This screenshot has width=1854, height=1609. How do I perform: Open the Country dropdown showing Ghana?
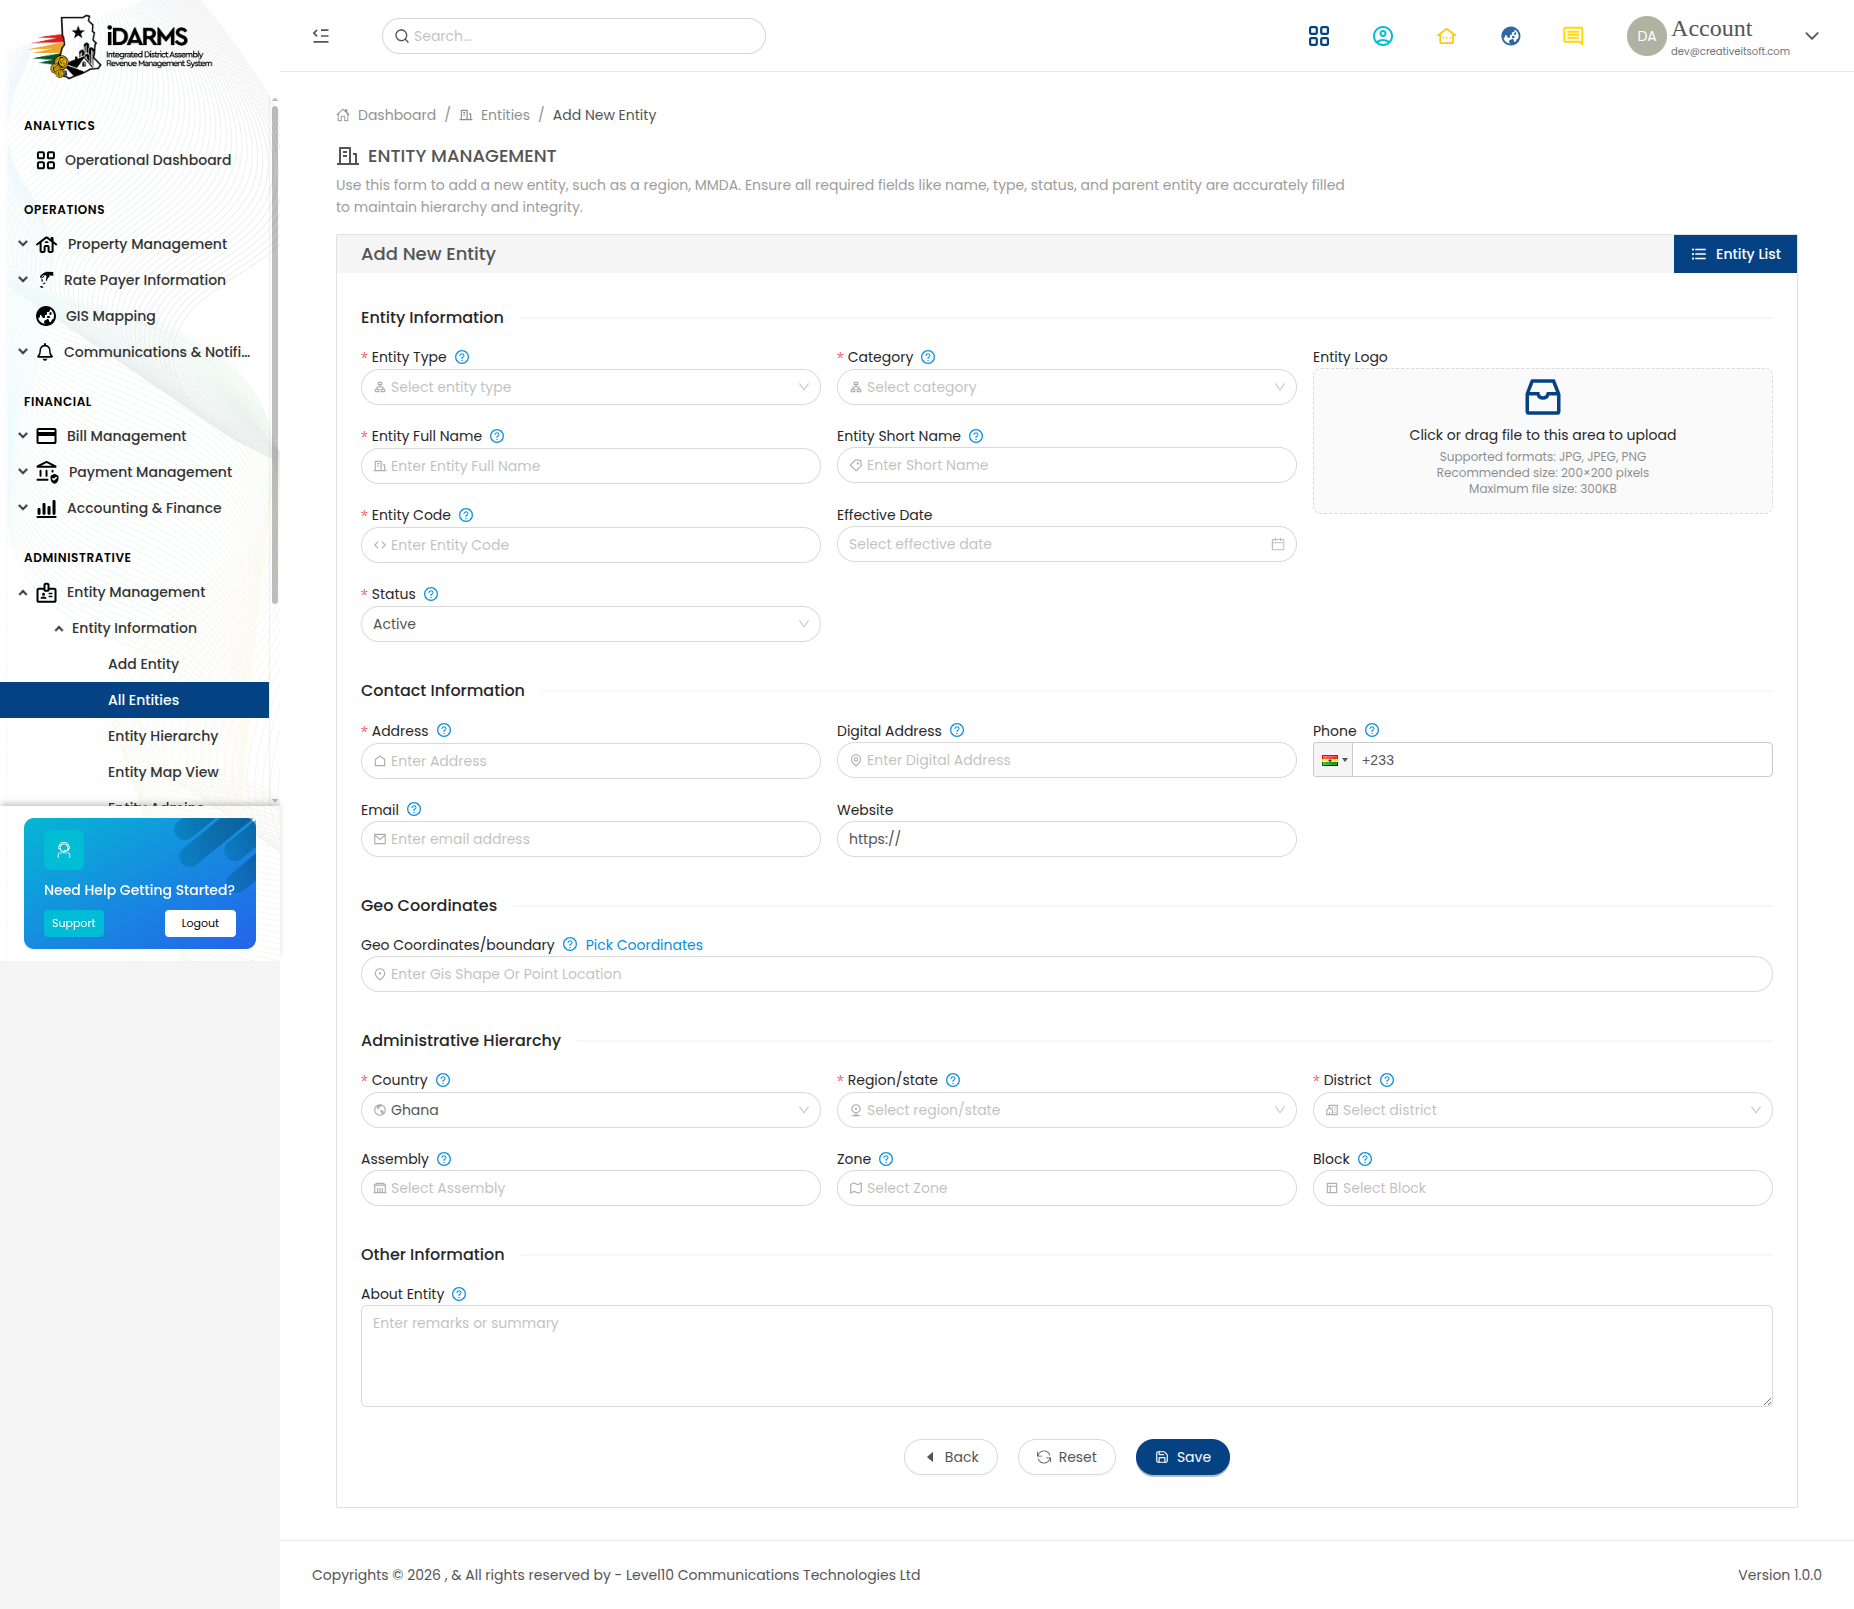click(591, 1110)
